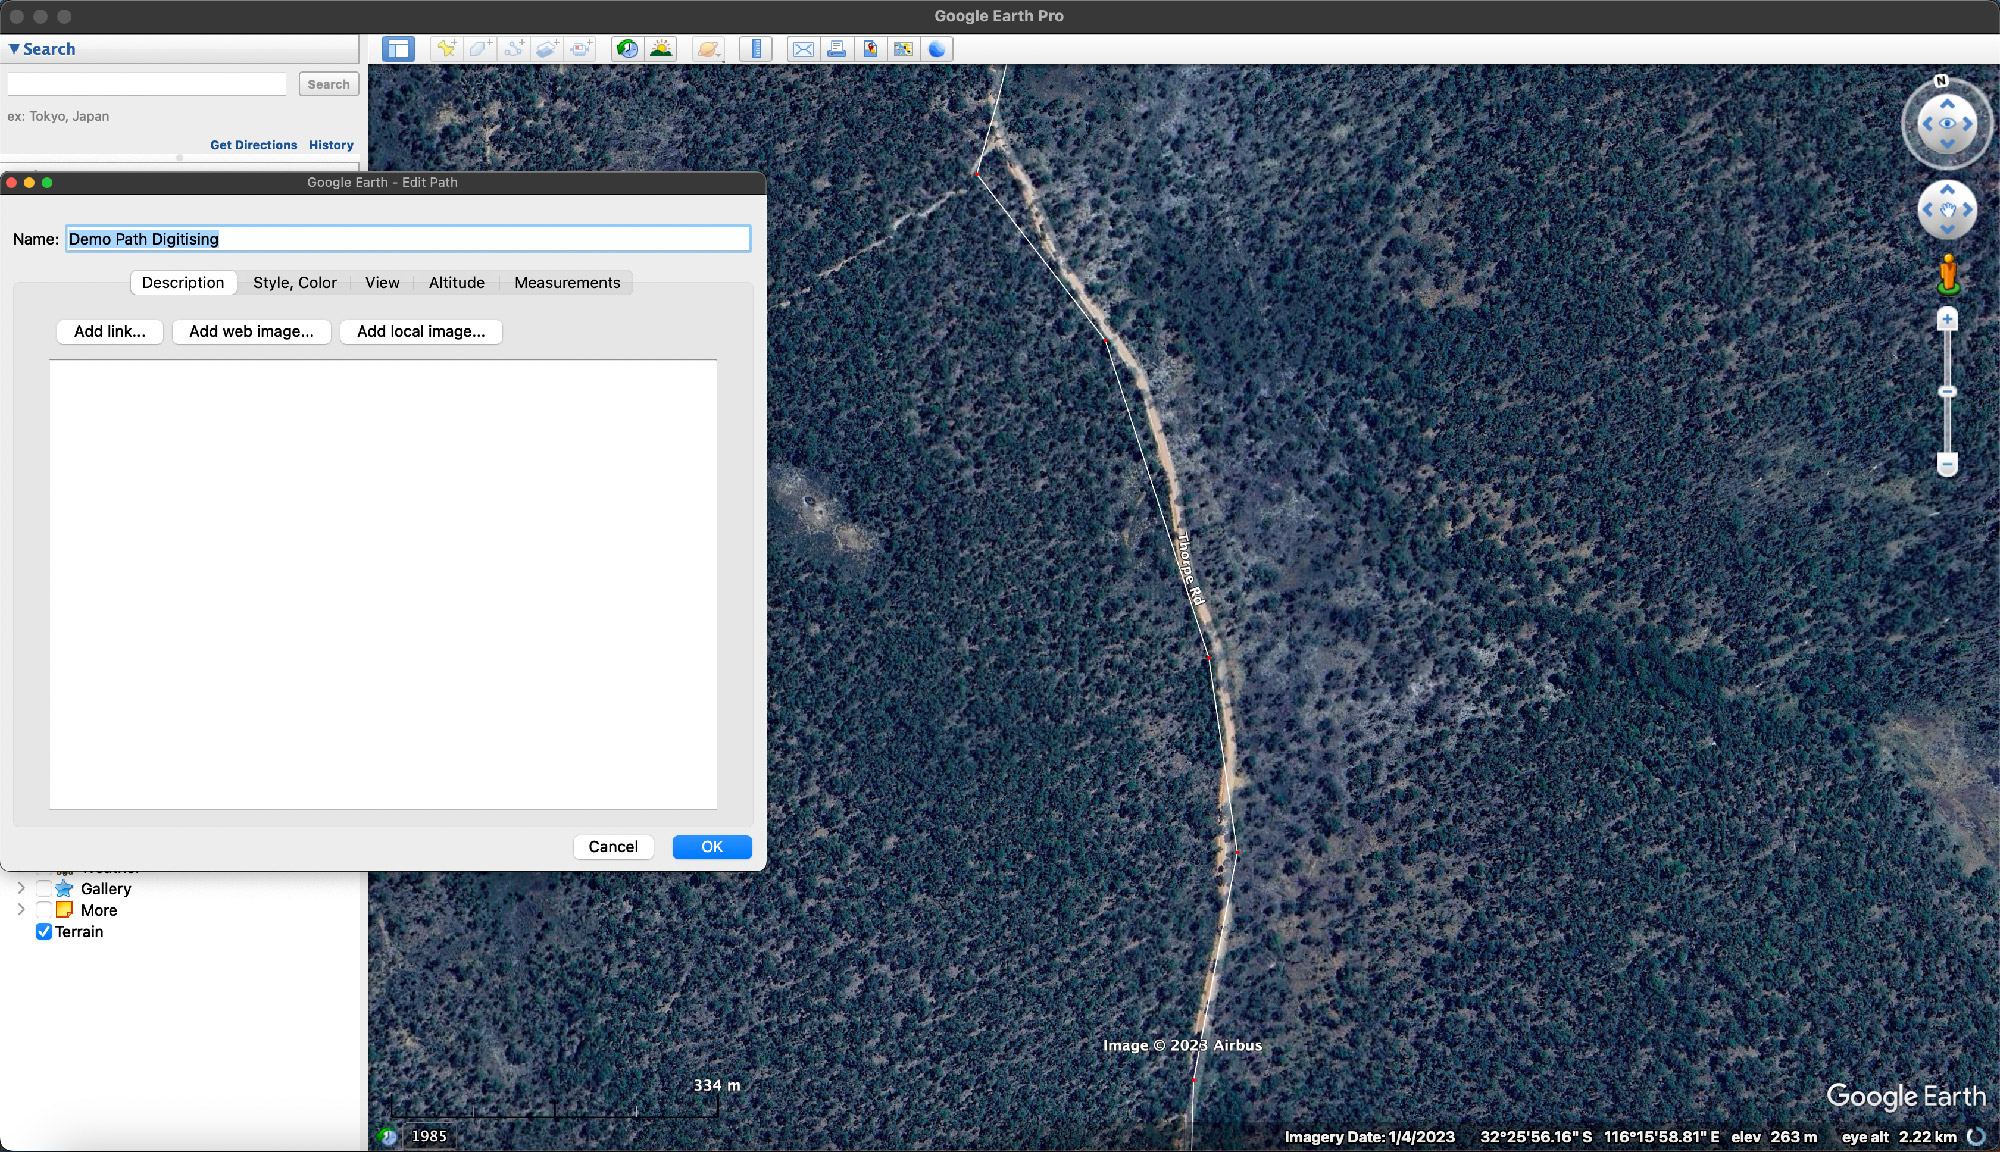2000x1152 pixels.
Task: Click the Look joystick left arrow
Action: coord(1926,124)
